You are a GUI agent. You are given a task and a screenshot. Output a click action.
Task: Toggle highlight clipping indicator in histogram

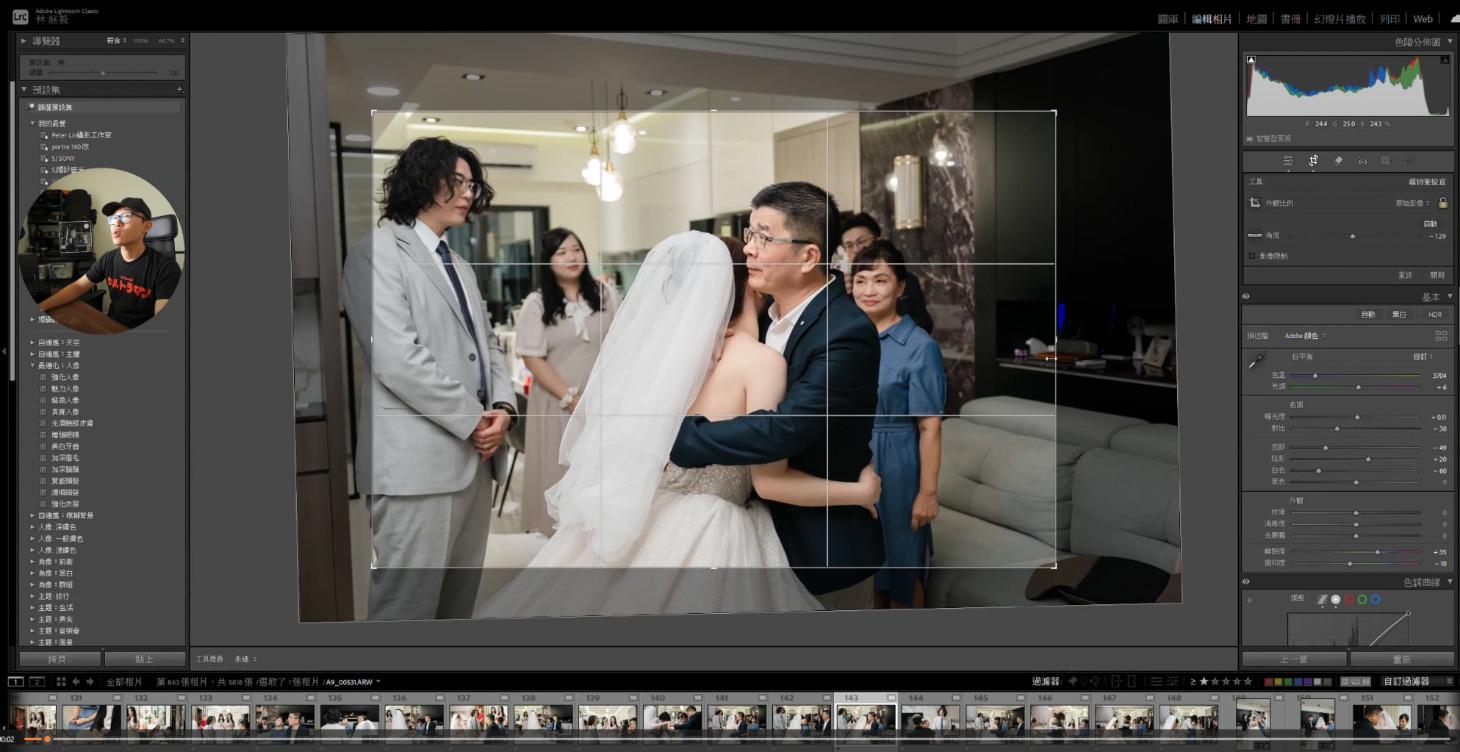(x=1444, y=60)
